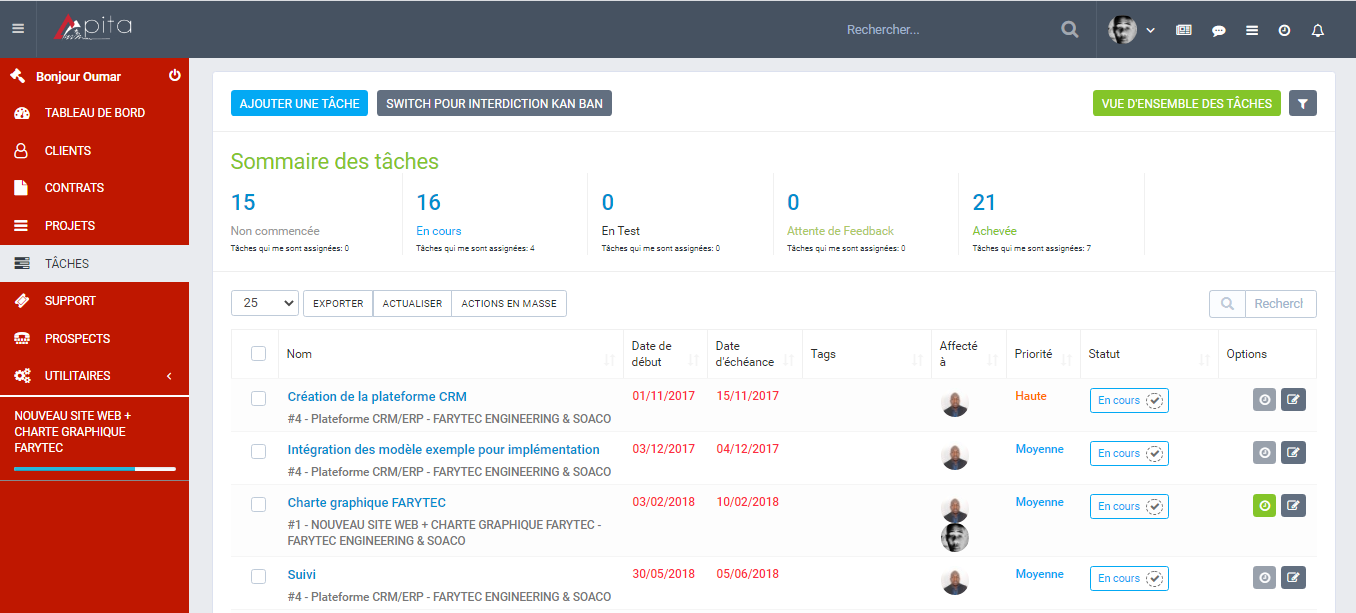Screen dimensions: 1356x613
Task: Click second assignee avatar on Charte graphique
Action: pyautogui.click(x=955, y=537)
